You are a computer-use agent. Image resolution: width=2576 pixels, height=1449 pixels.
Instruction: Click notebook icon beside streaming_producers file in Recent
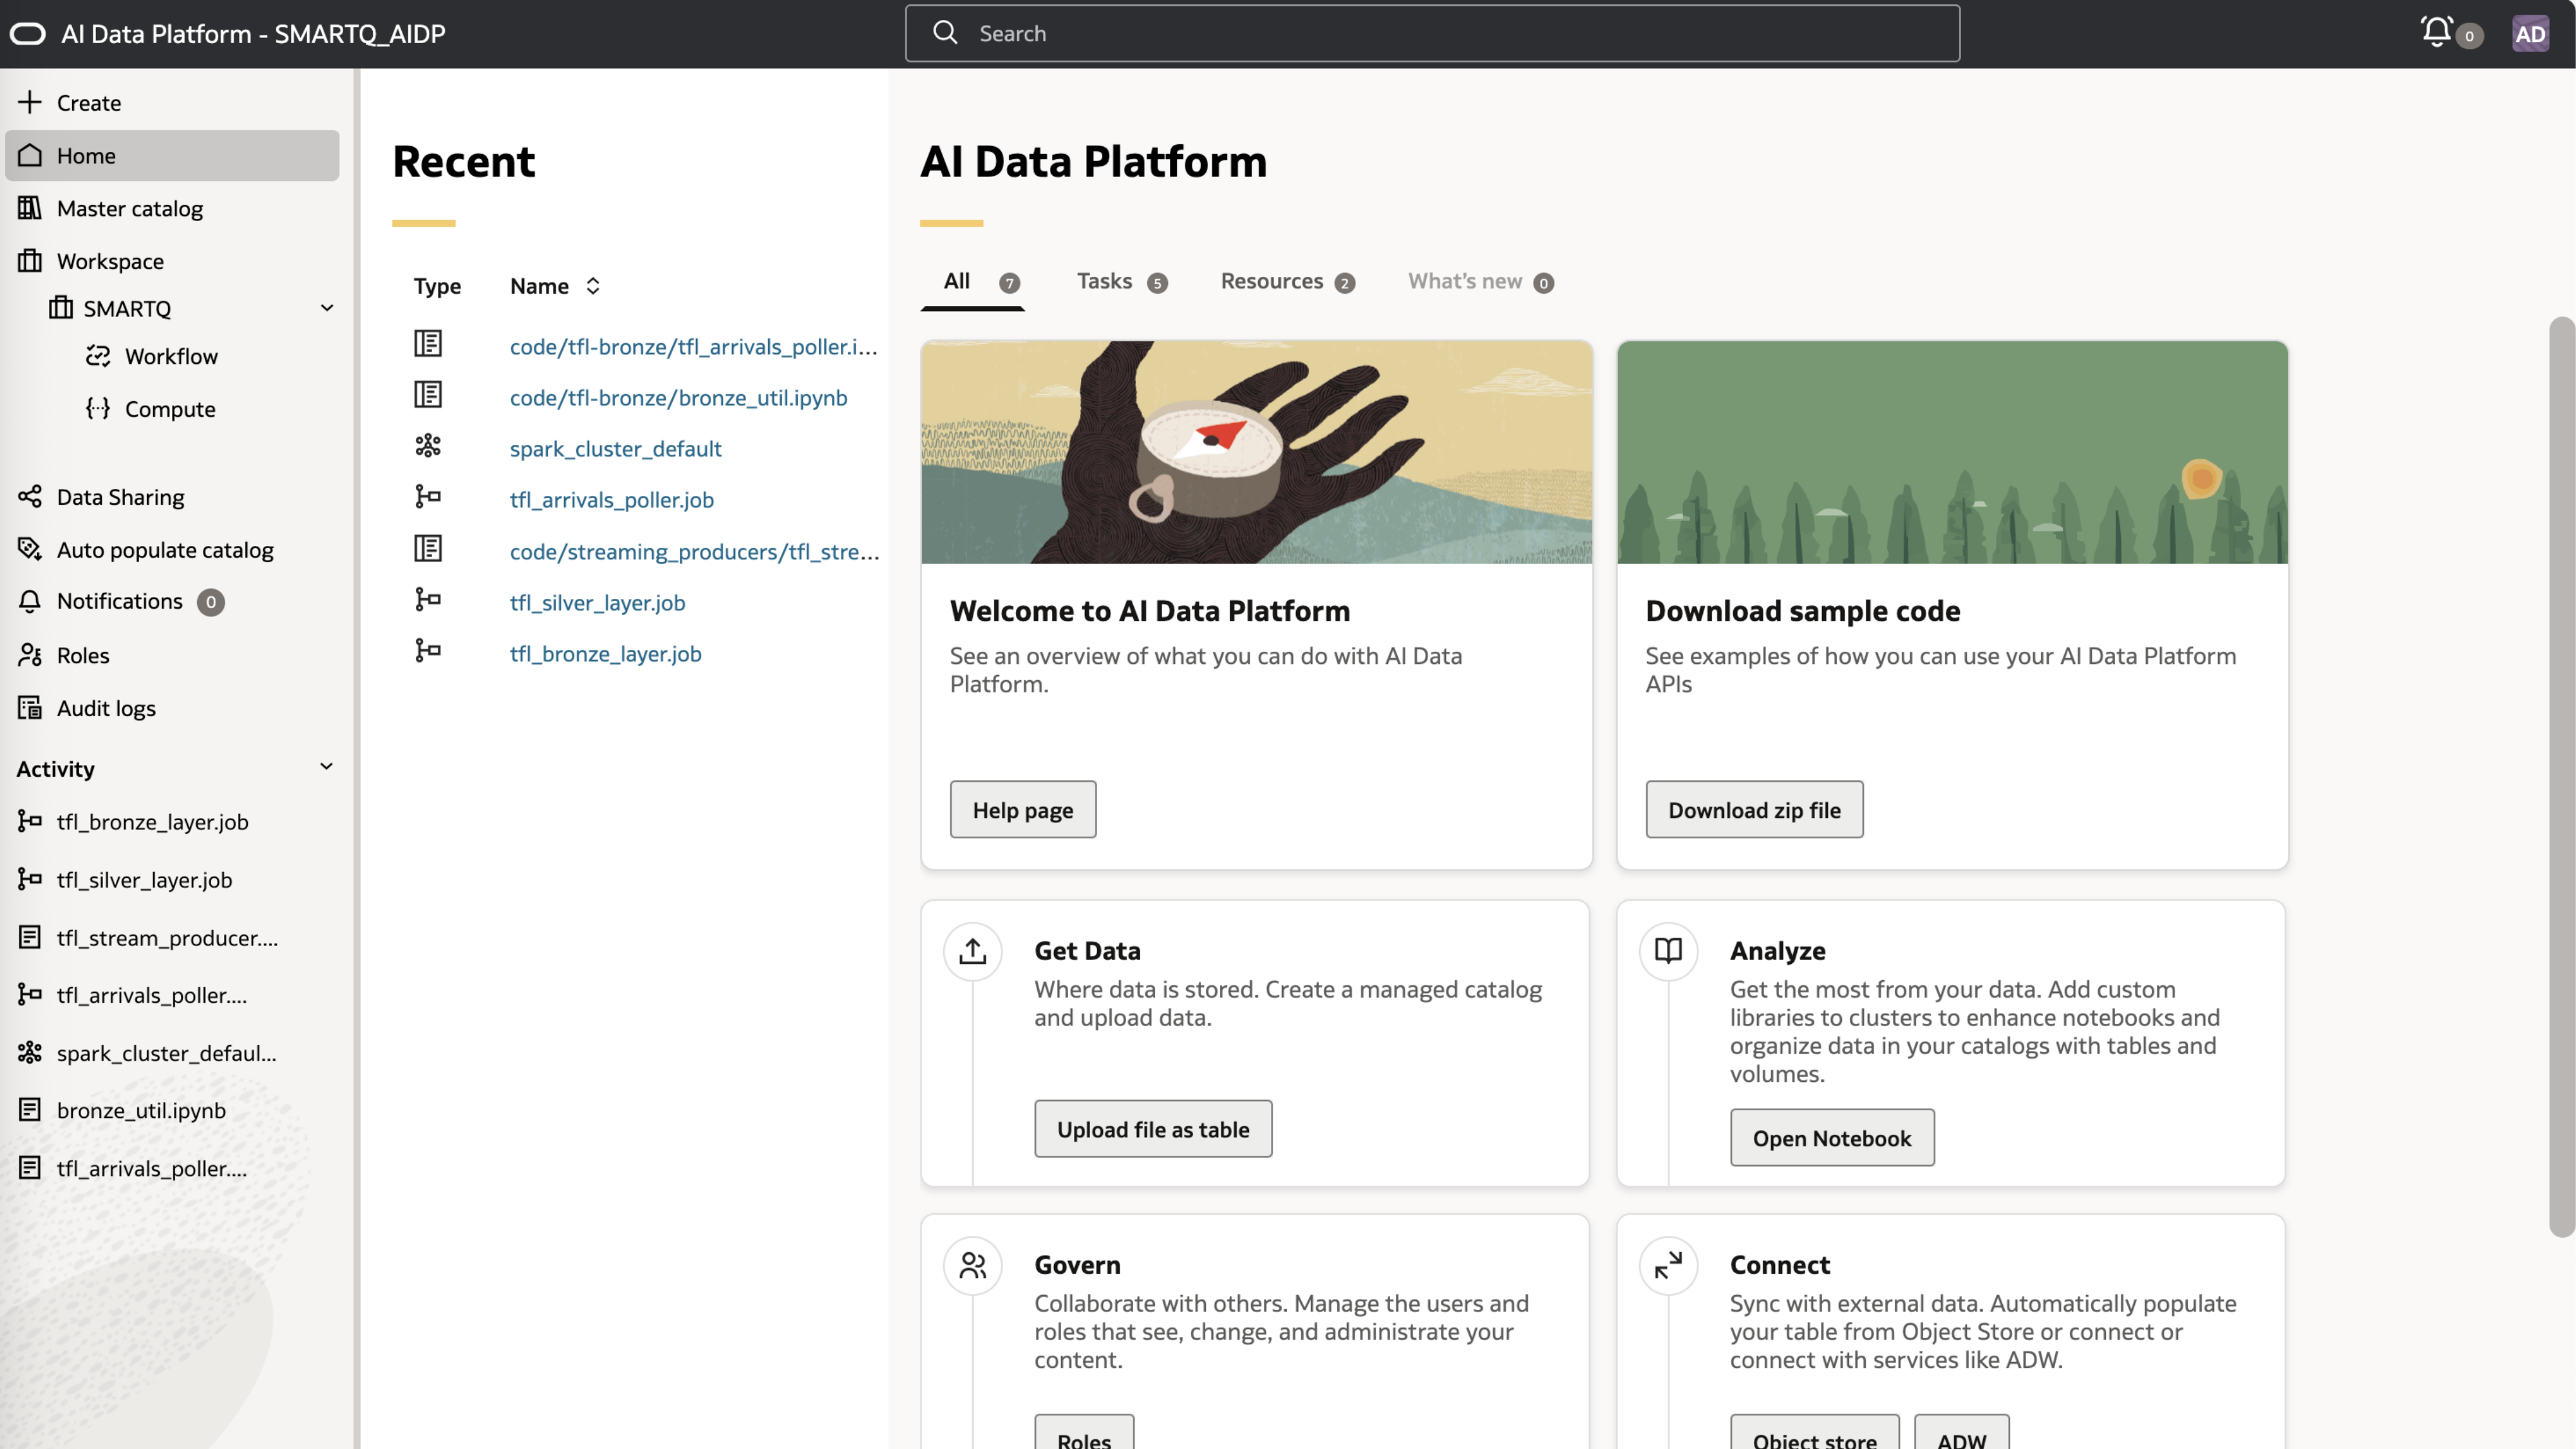click(x=428, y=549)
